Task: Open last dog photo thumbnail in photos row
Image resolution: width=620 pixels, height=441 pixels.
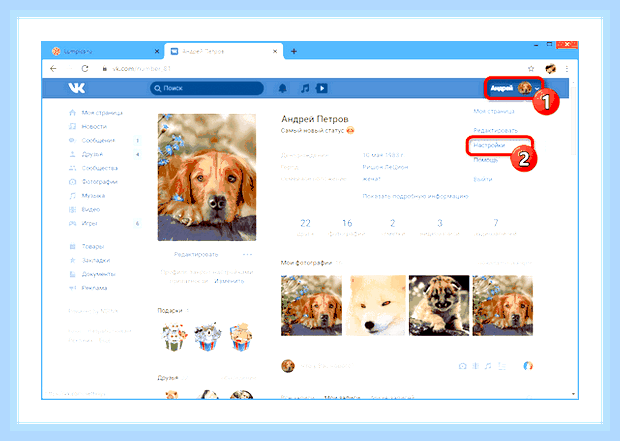Action: pos(503,305)
